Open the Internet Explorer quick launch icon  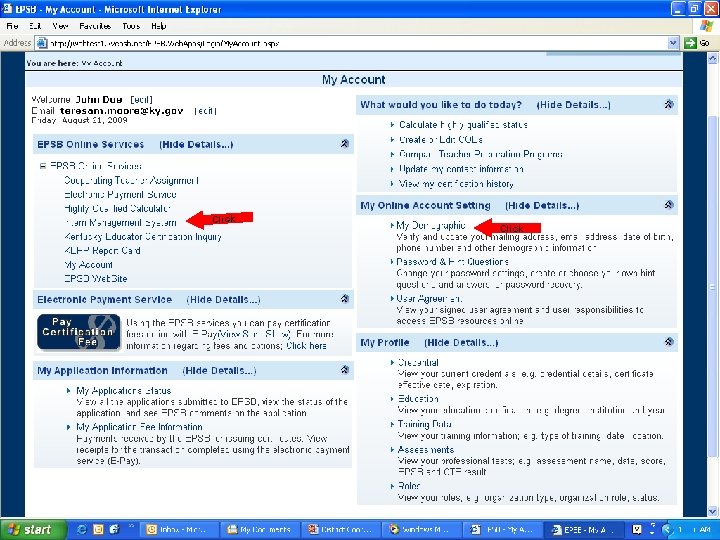pyautogui.click(x=82, y=529)
